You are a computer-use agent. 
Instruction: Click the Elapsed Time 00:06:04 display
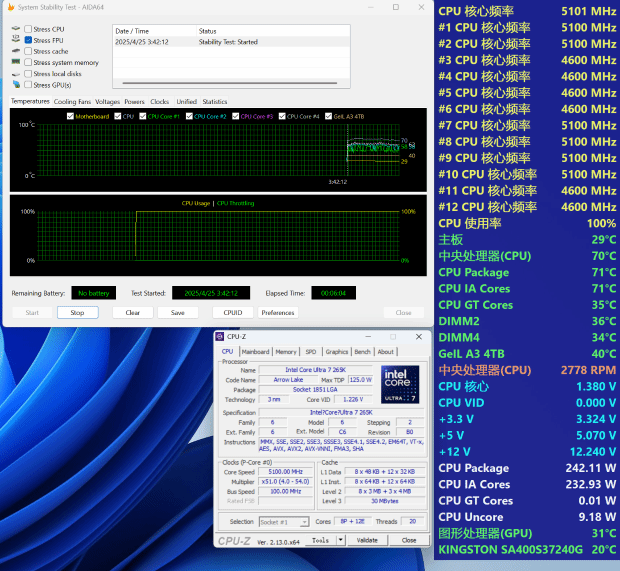point(333,293)
